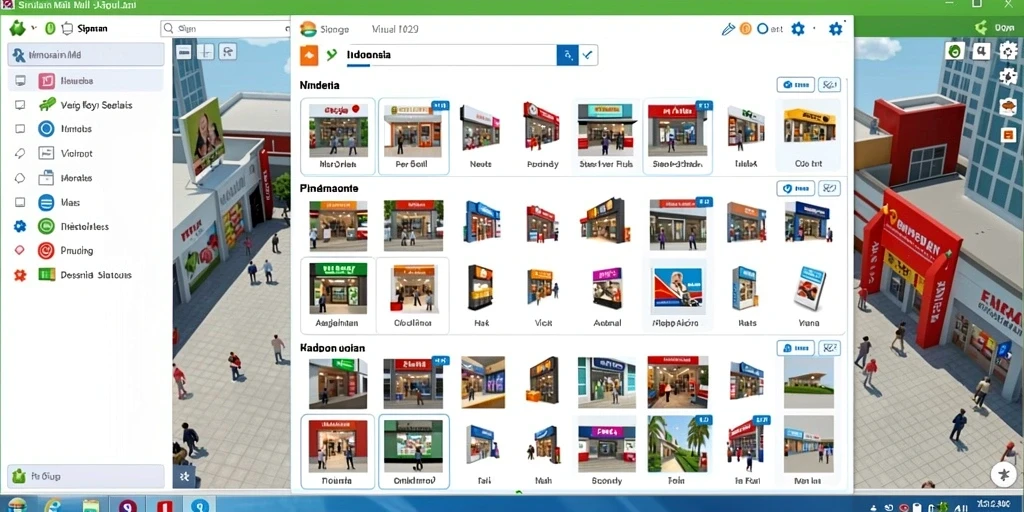
Task: Click the blue search button in the dialog
Action: pyautogui.click(x=567, y=56)
